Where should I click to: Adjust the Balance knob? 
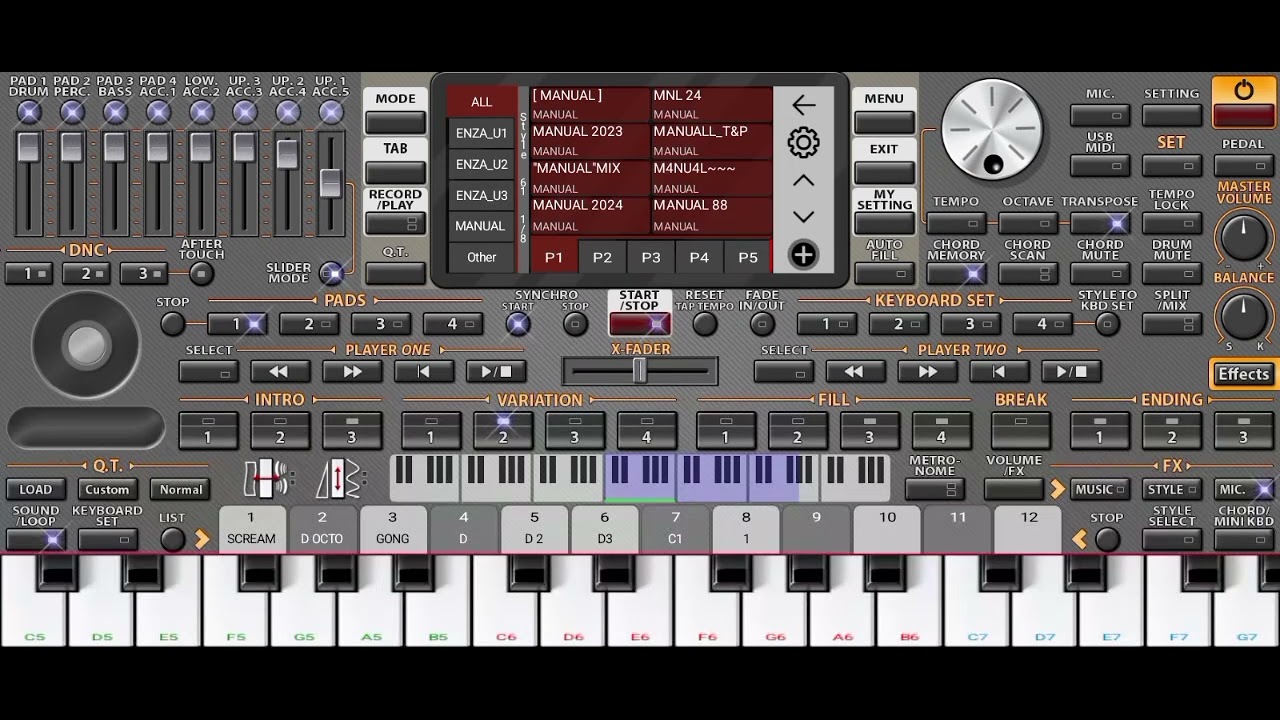coord(1244,315)
